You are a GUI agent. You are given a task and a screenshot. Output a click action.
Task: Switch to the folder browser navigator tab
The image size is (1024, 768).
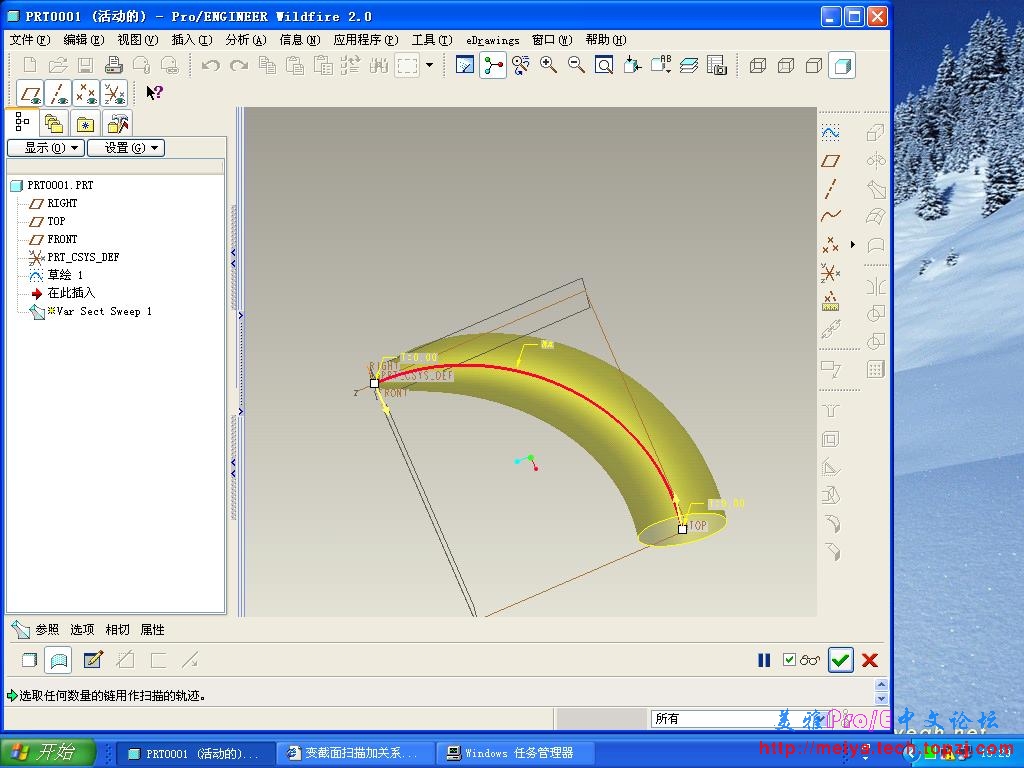click(x=54, y=123)
